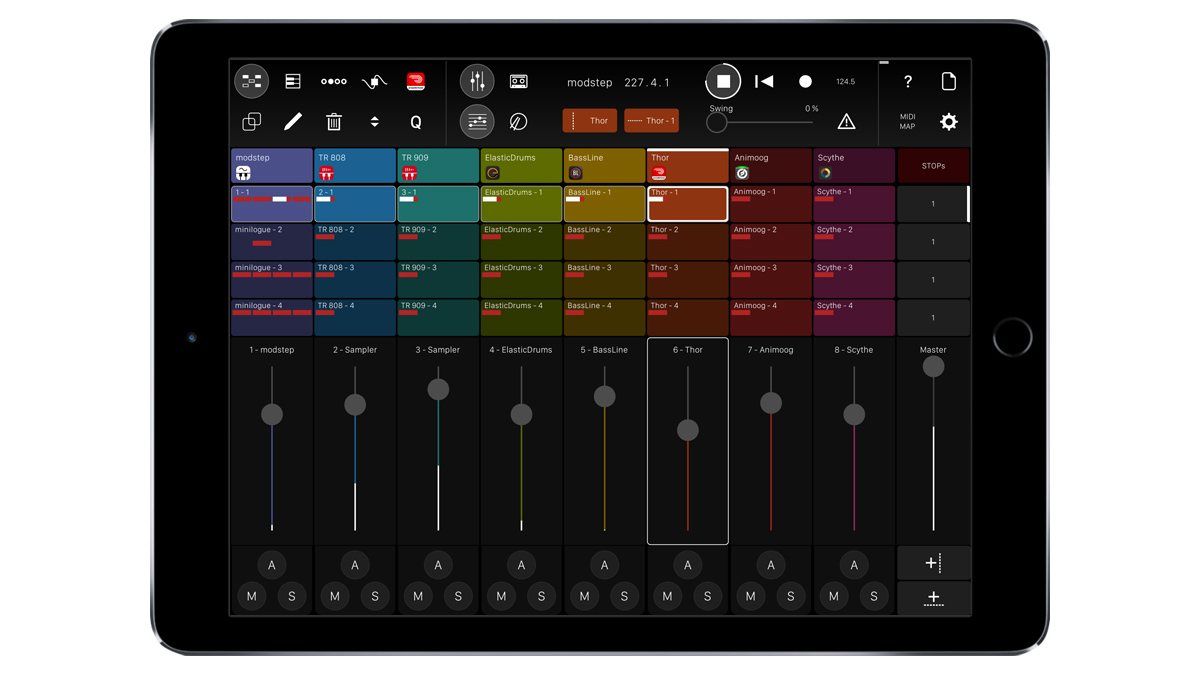The image size is (1200, 675).
Task: Launch clip TR 909 - 3
Action: pos(438,280)
